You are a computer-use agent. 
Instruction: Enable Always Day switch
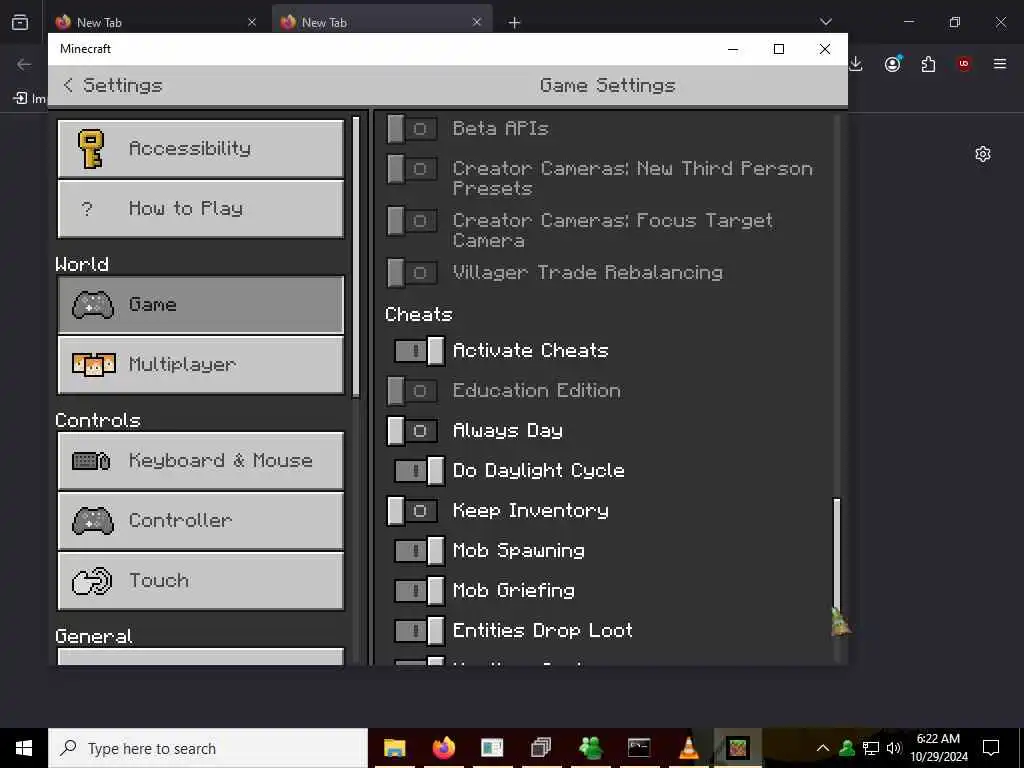pos(412,431)
